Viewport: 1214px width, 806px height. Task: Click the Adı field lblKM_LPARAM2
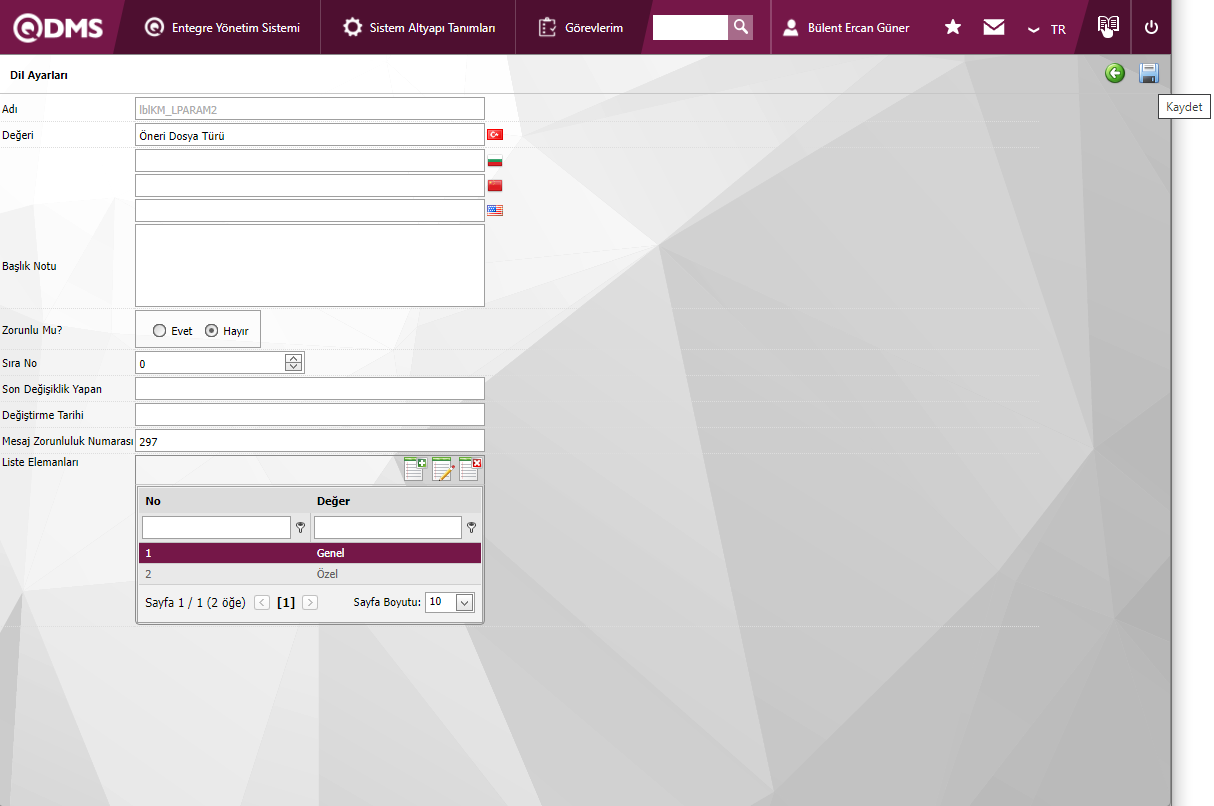click(310, 108)
